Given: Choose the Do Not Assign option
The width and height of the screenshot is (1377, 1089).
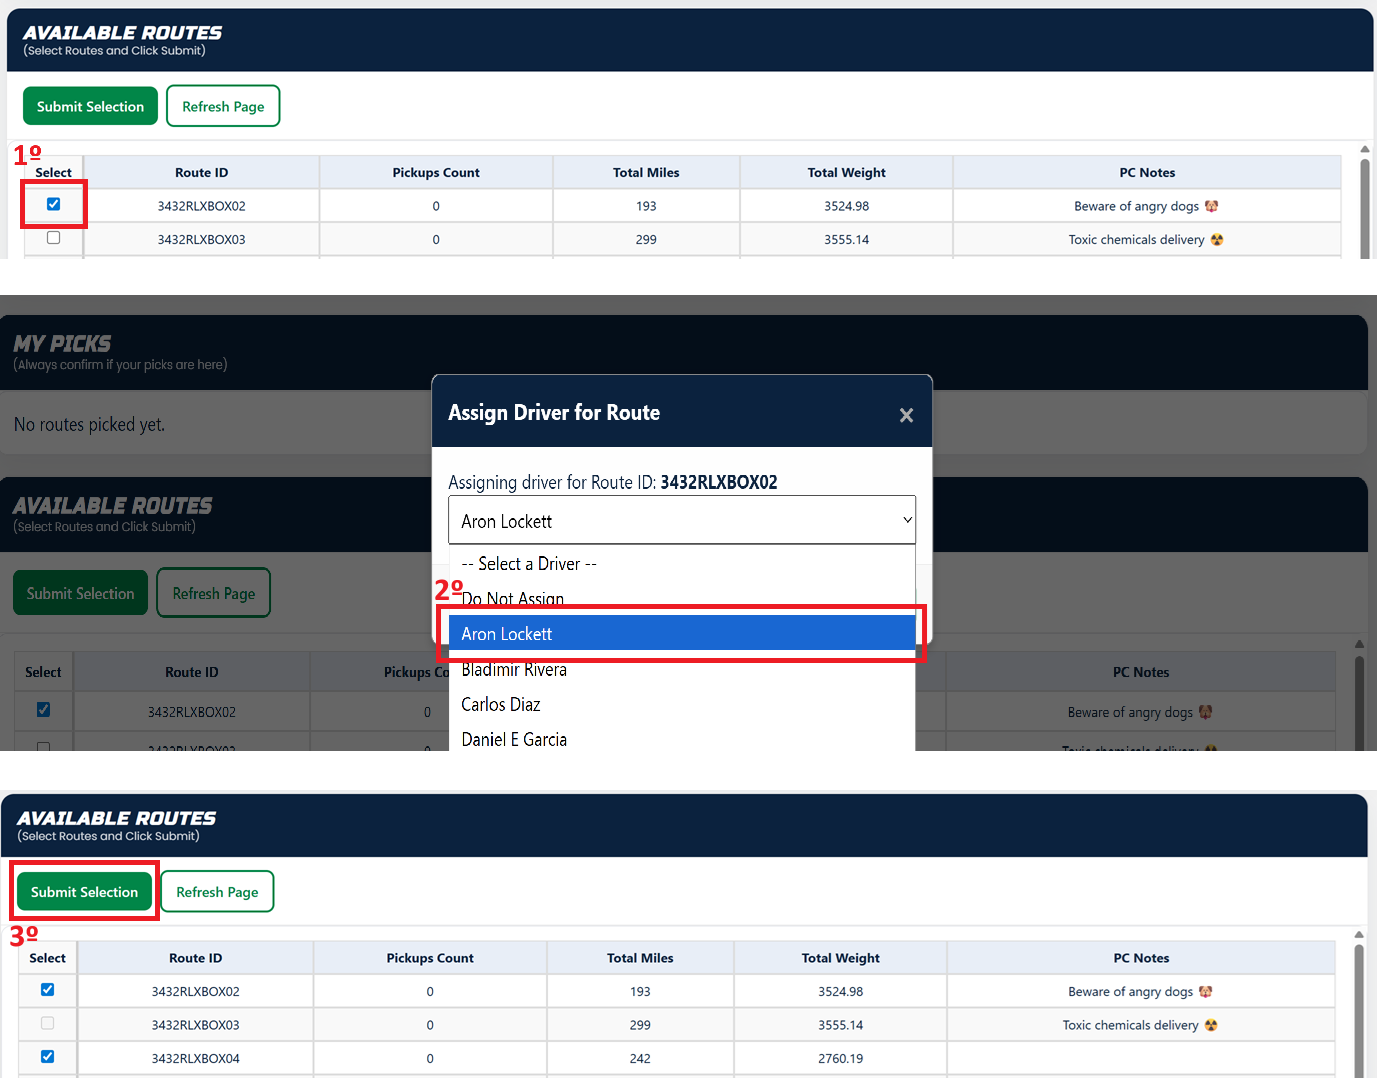Looking at the screenshot, I should pos(513,598).
